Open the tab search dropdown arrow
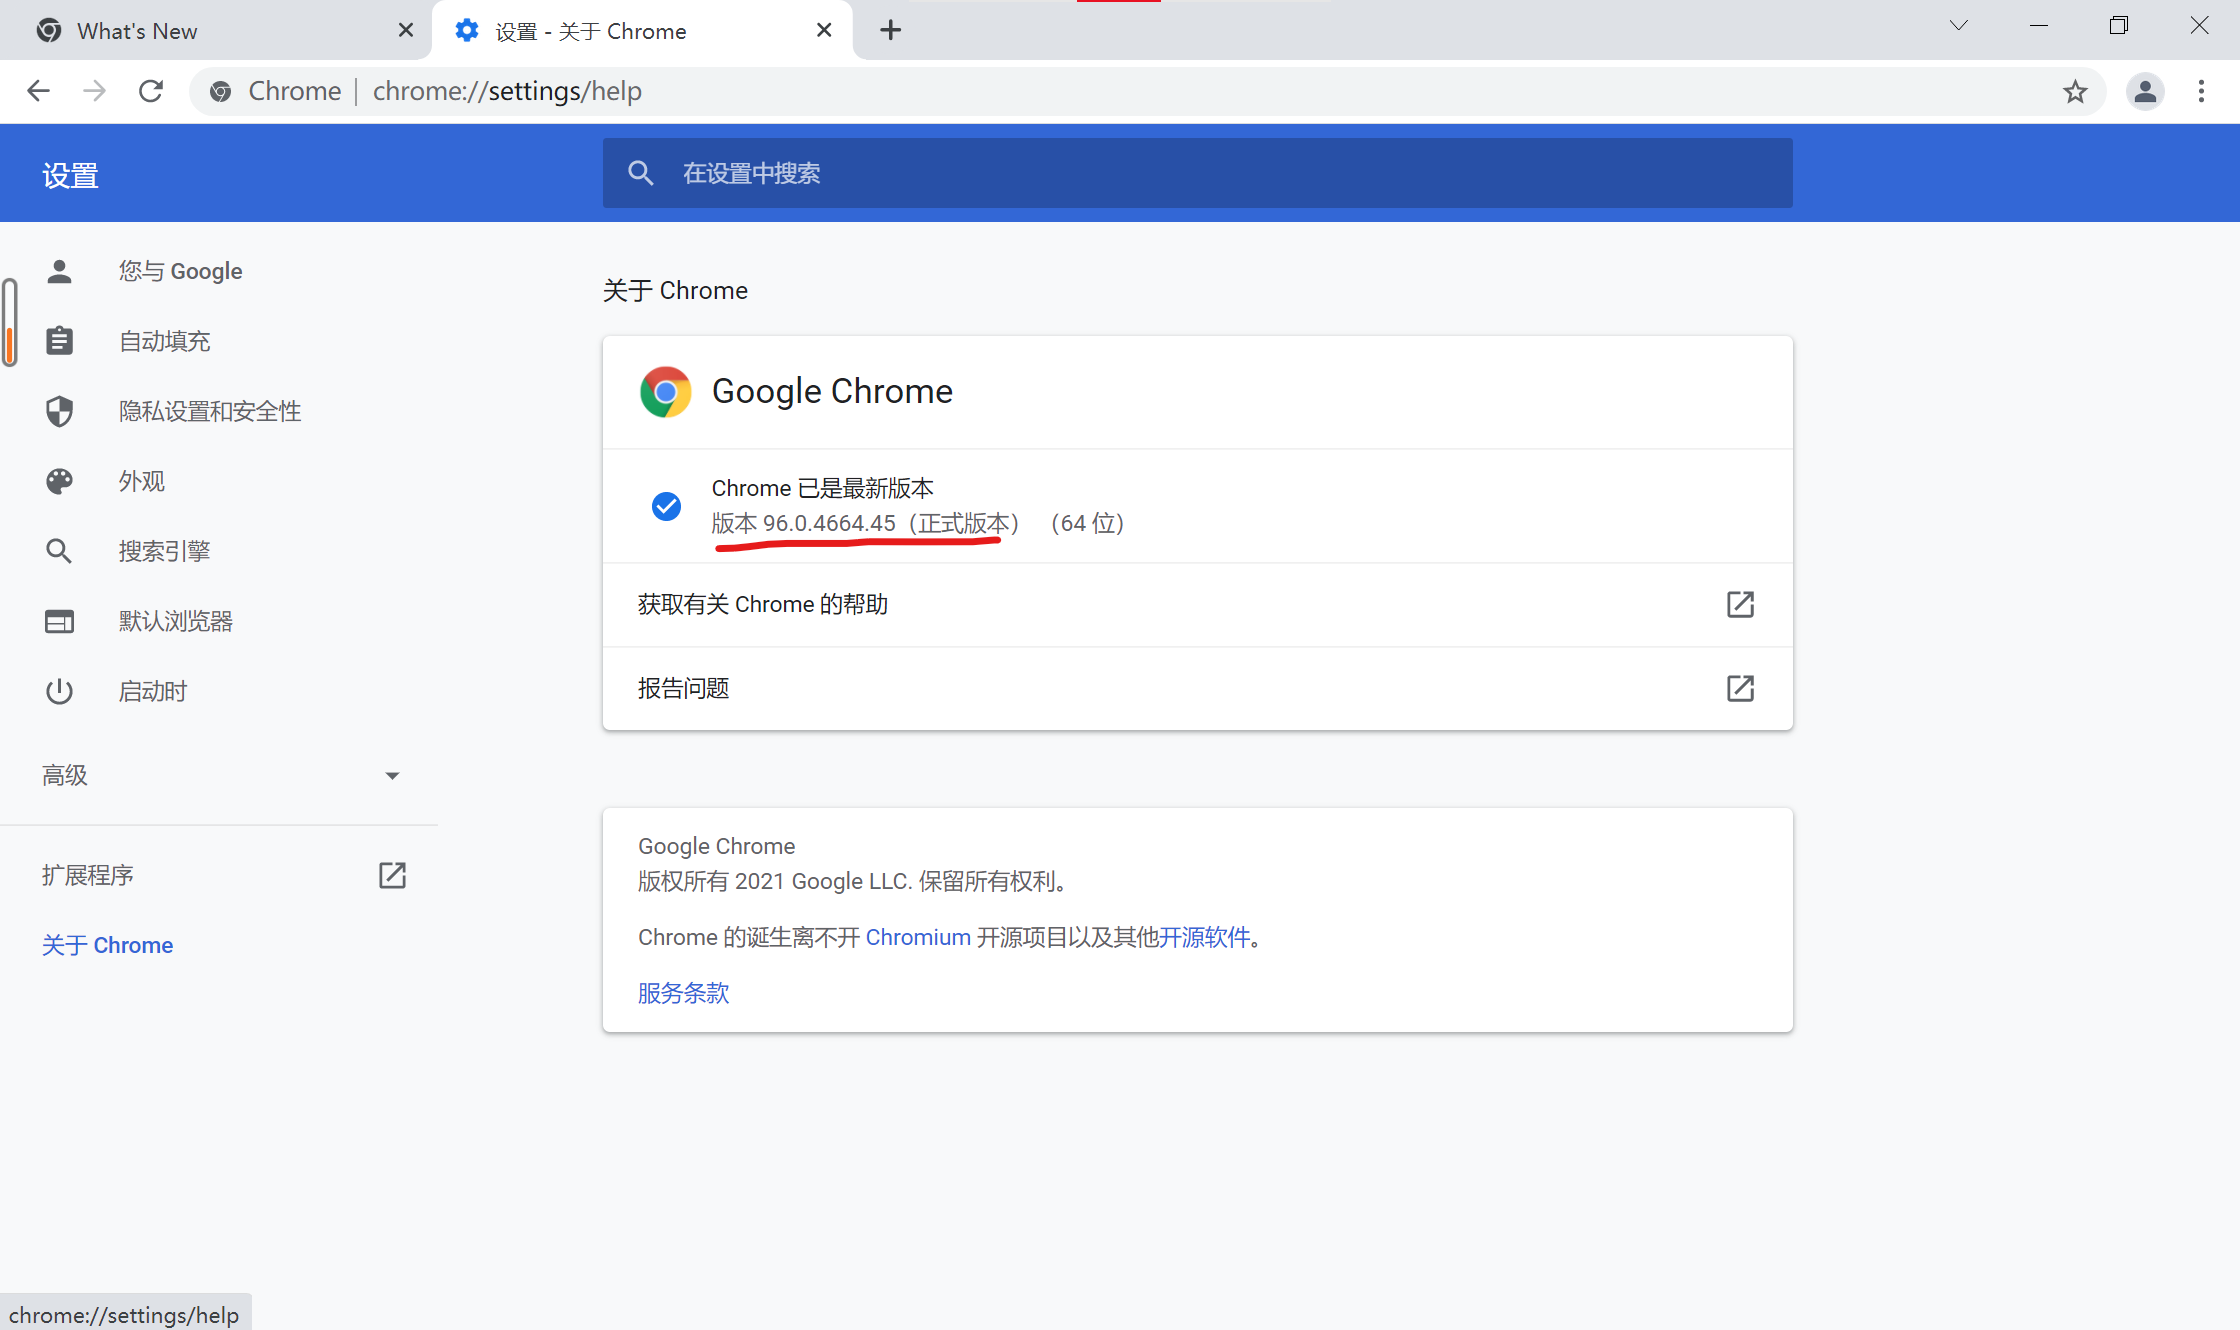 coord(1958,26)
